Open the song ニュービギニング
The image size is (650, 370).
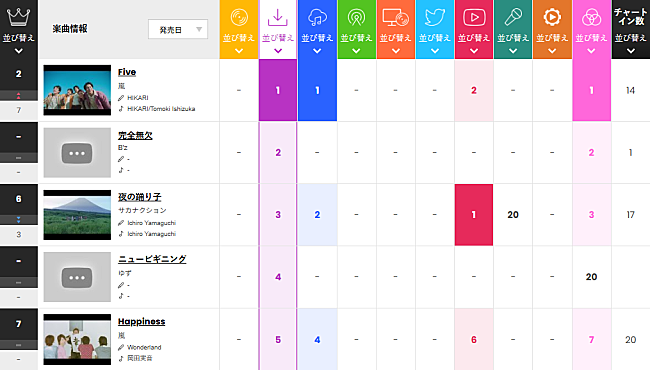[x=152, y=259]
